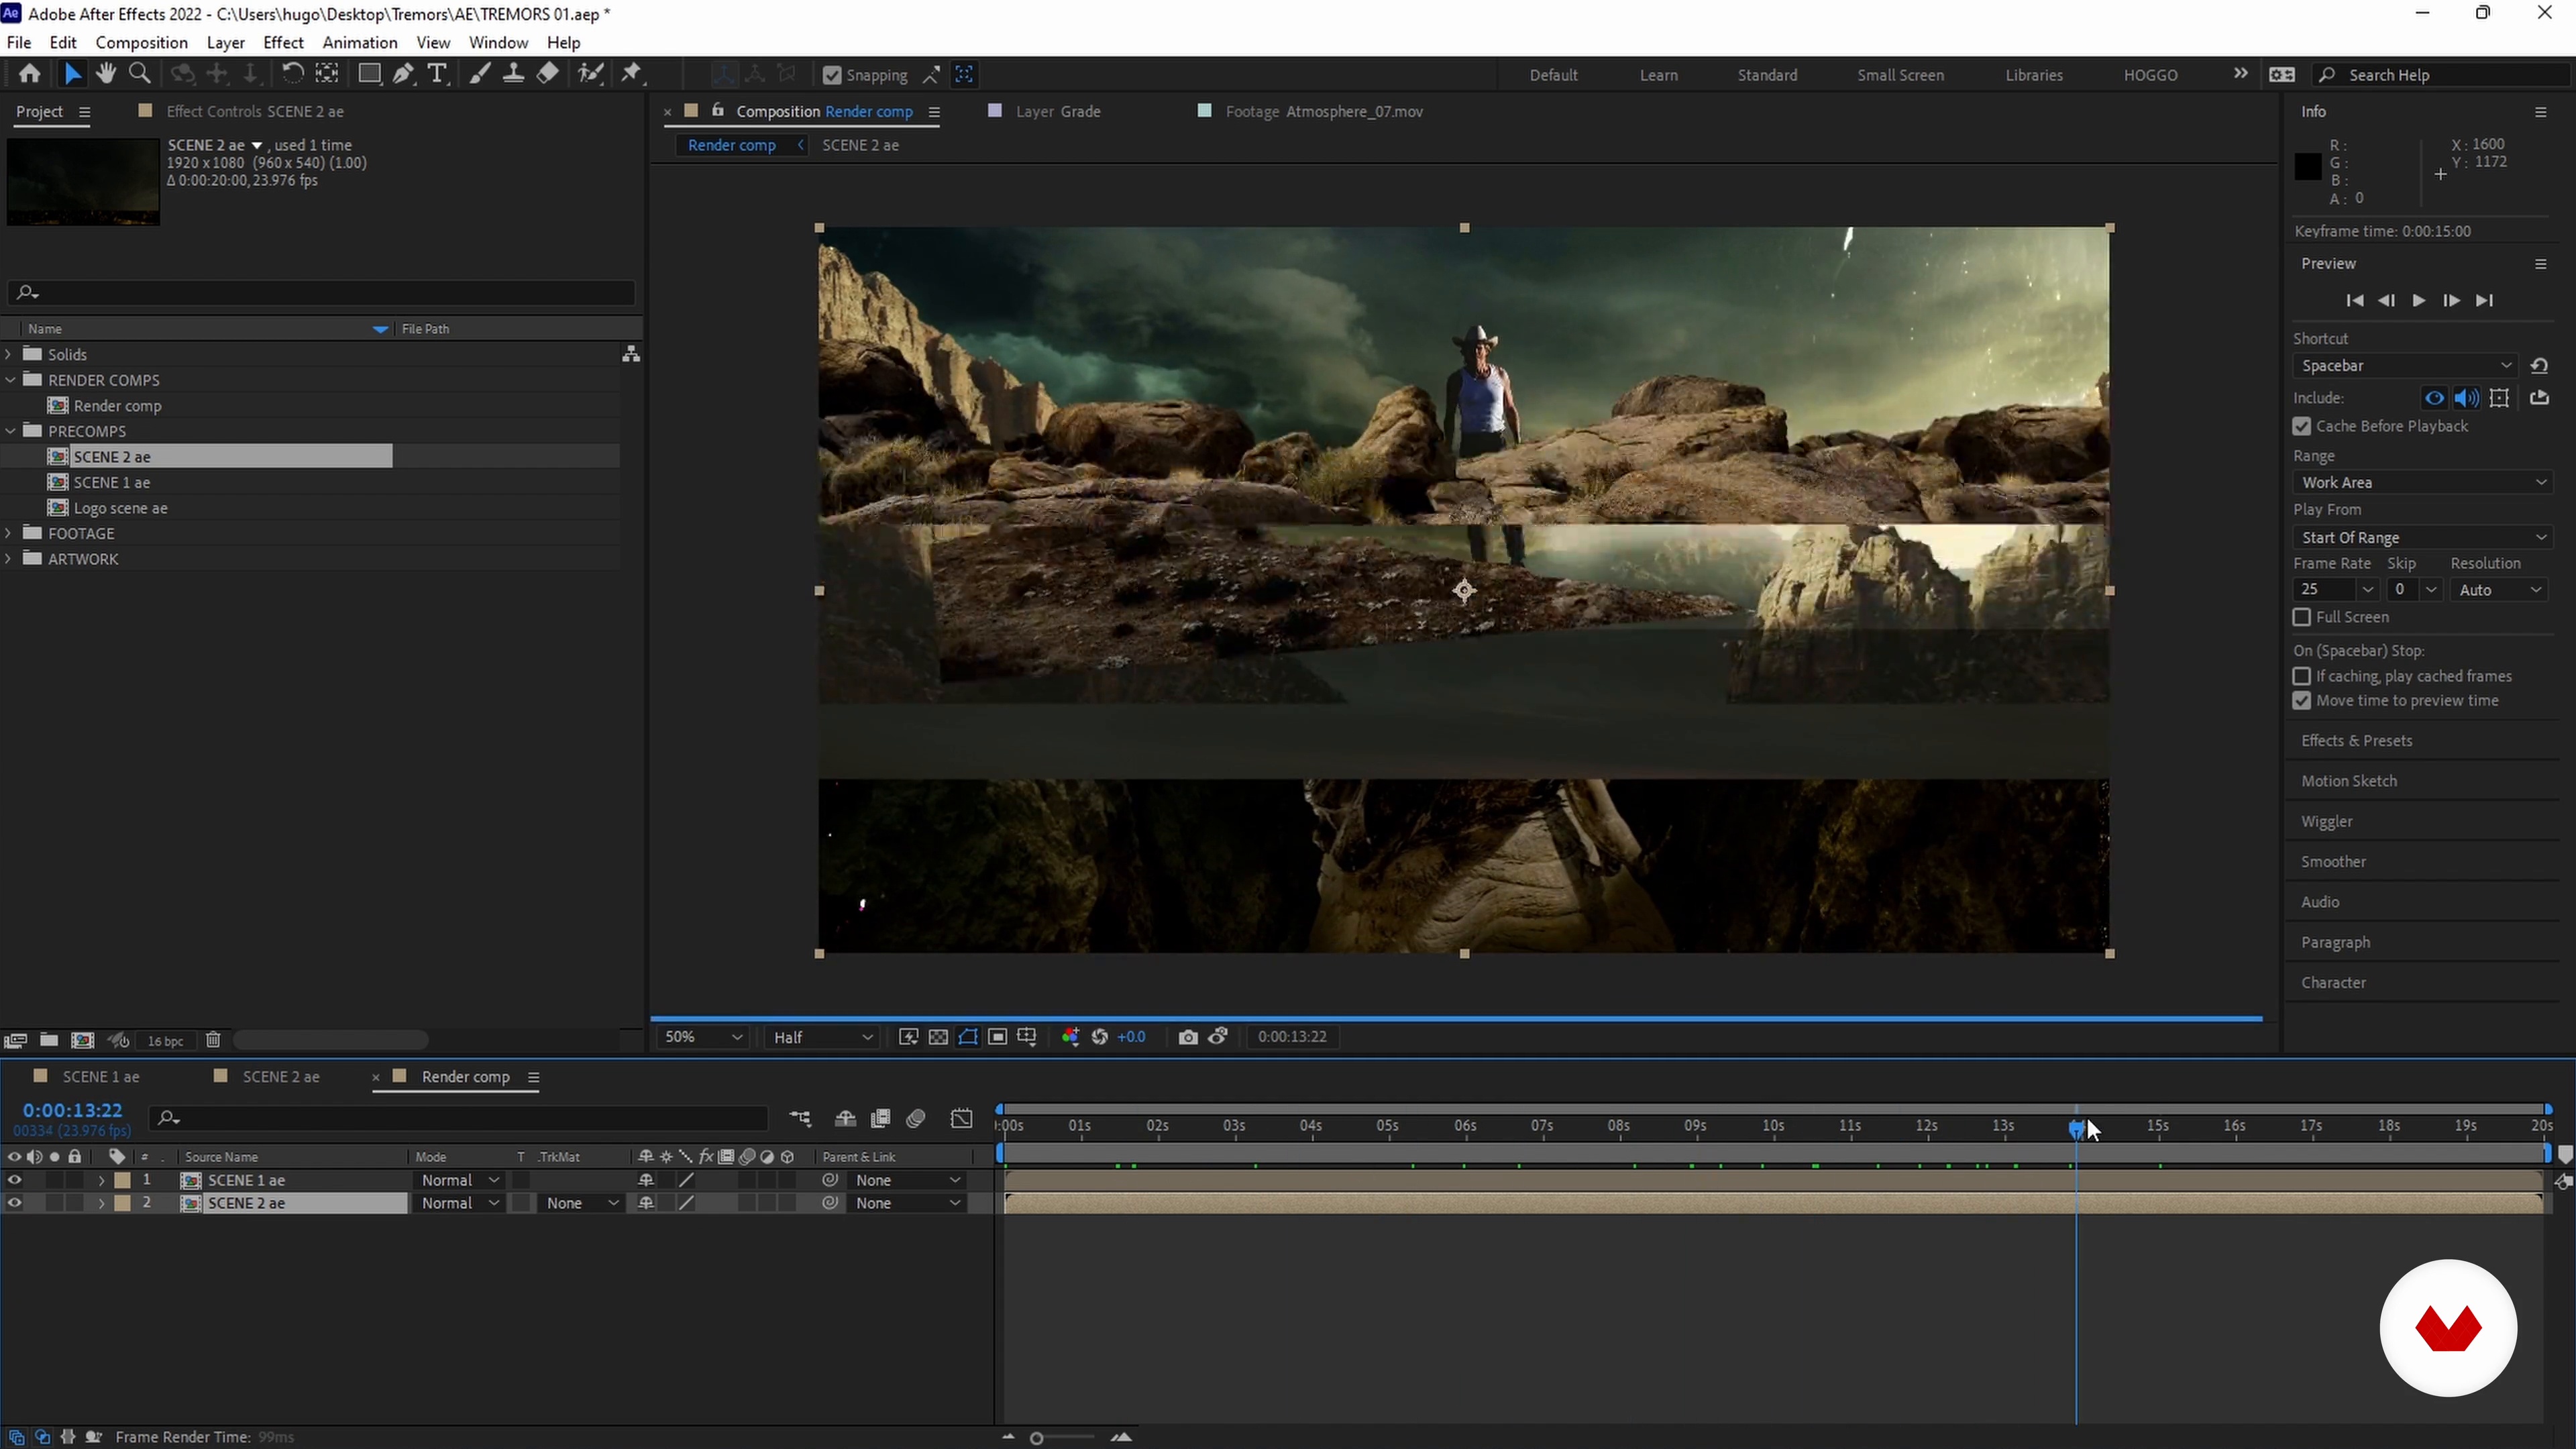Open Mode dropdown for SCENE 1 ae
This screenshot has width=2576, height=1449.
click(x=459, y=1180)
